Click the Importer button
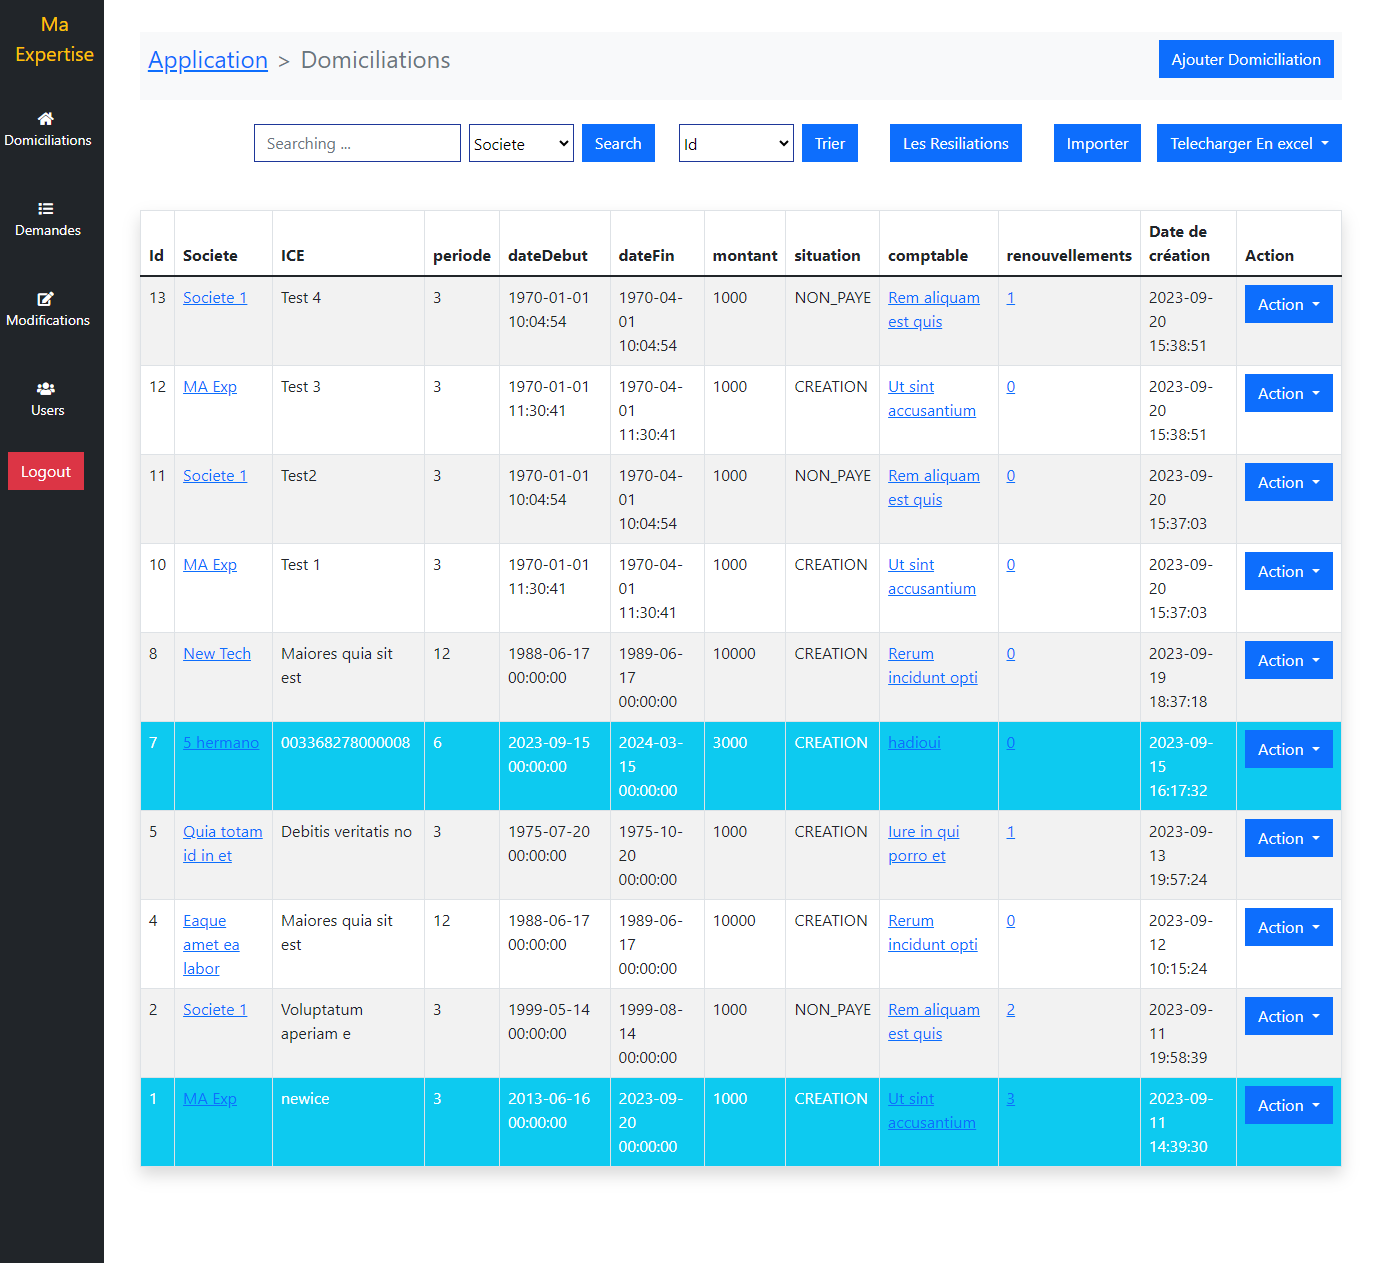This screenshot has height=1263, width=1378. (1097, 143)
